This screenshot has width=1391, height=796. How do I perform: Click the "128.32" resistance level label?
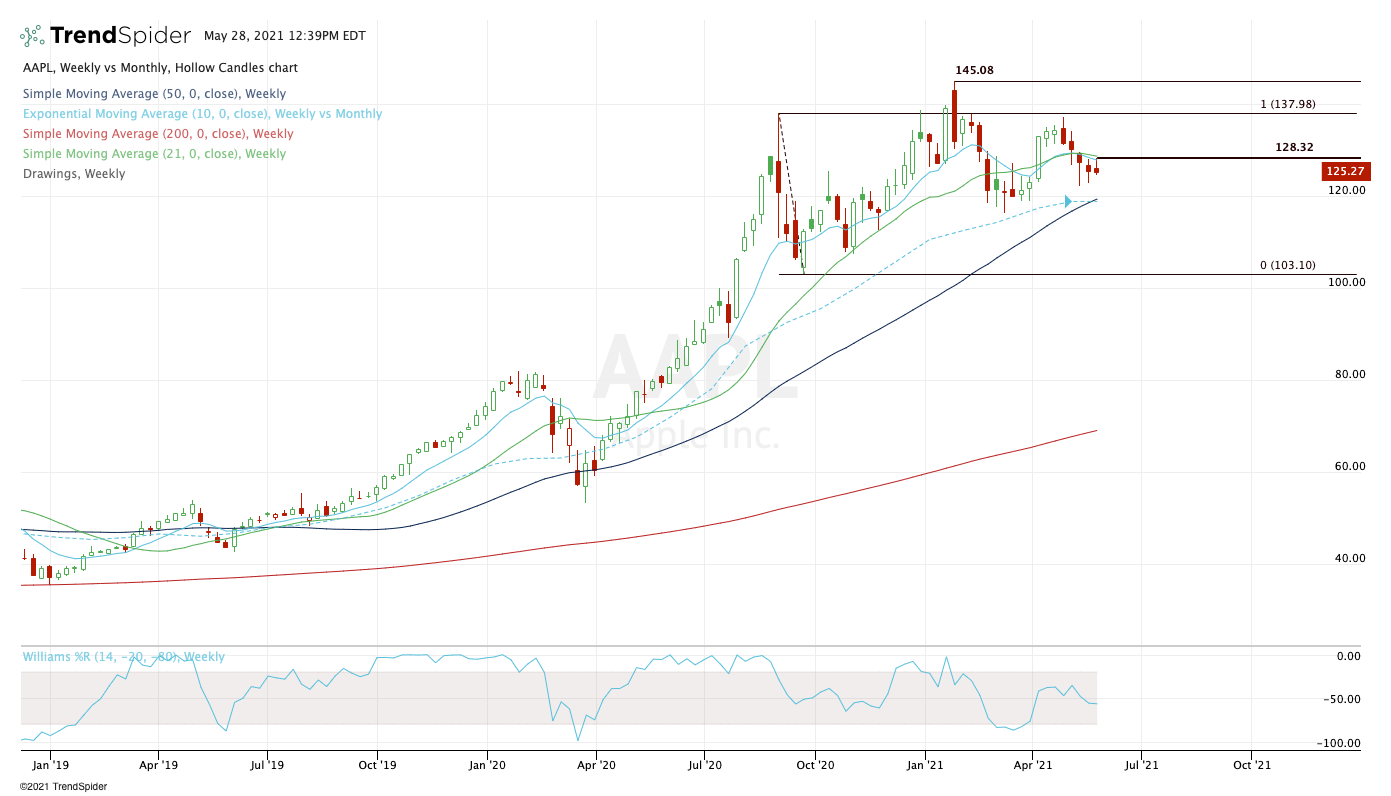pyautogui.click(x=1294, y=147)
